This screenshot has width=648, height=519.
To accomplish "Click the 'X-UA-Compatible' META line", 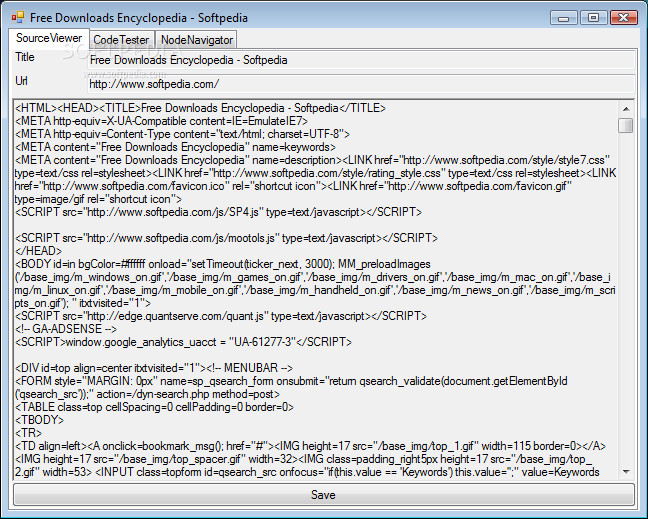I will click(162, 121).
